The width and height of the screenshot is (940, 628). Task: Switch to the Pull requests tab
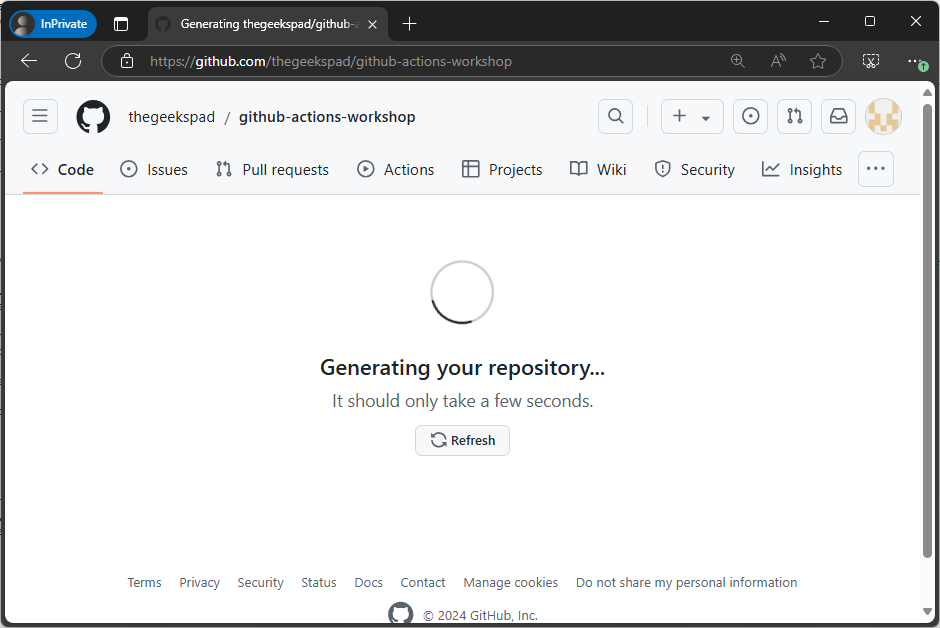tap(273, 170)
